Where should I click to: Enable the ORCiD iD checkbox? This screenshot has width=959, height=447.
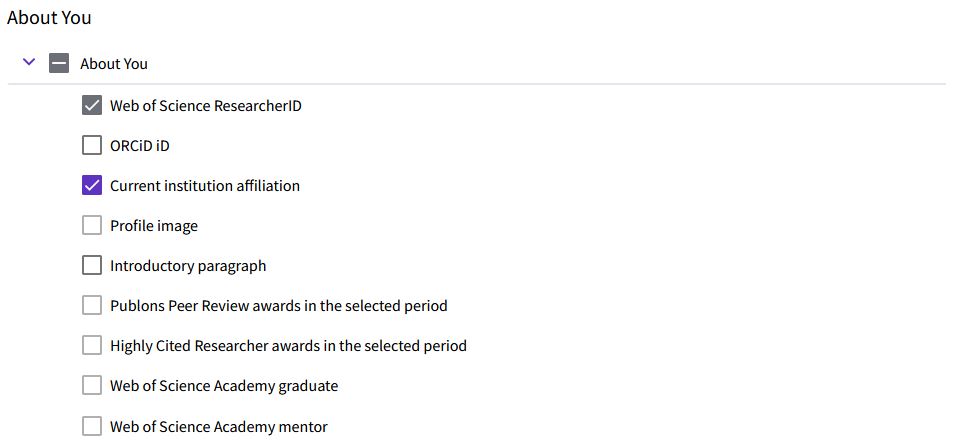(92, 145)
